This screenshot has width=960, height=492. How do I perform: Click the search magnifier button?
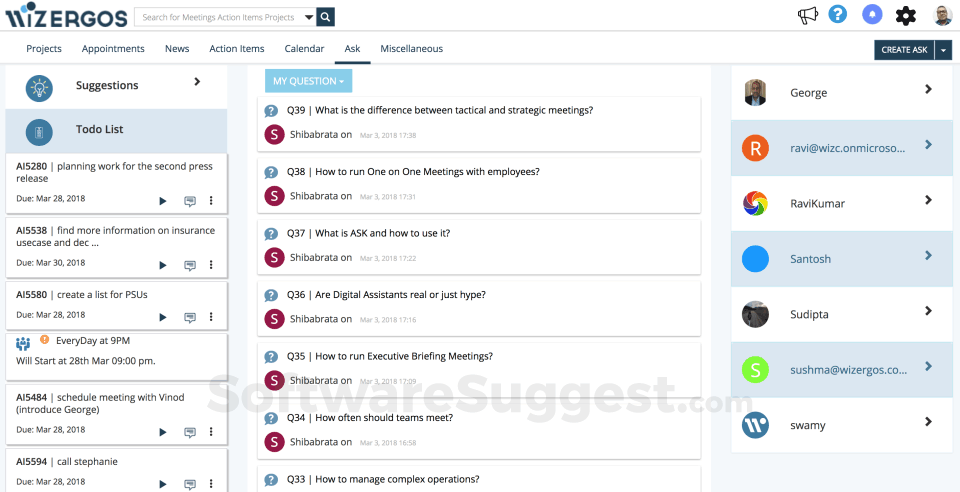point(326,17)
